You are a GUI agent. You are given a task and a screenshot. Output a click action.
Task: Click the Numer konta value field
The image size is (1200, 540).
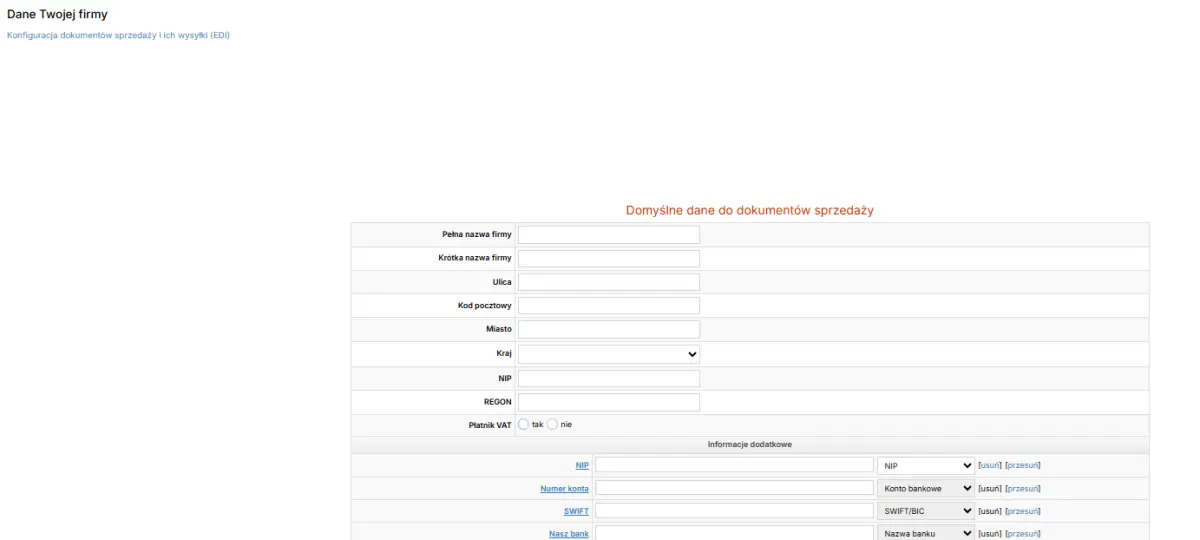click(x=734, y=488)
